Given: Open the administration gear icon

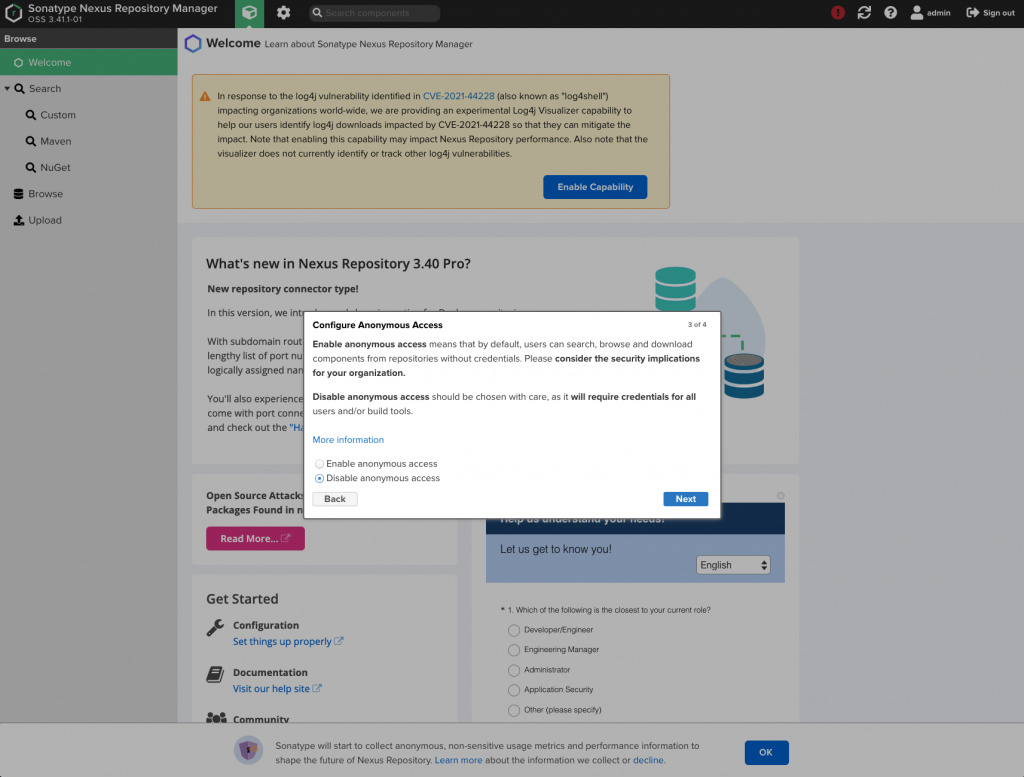Looking at the screenshot, I should tap(283, 13).
